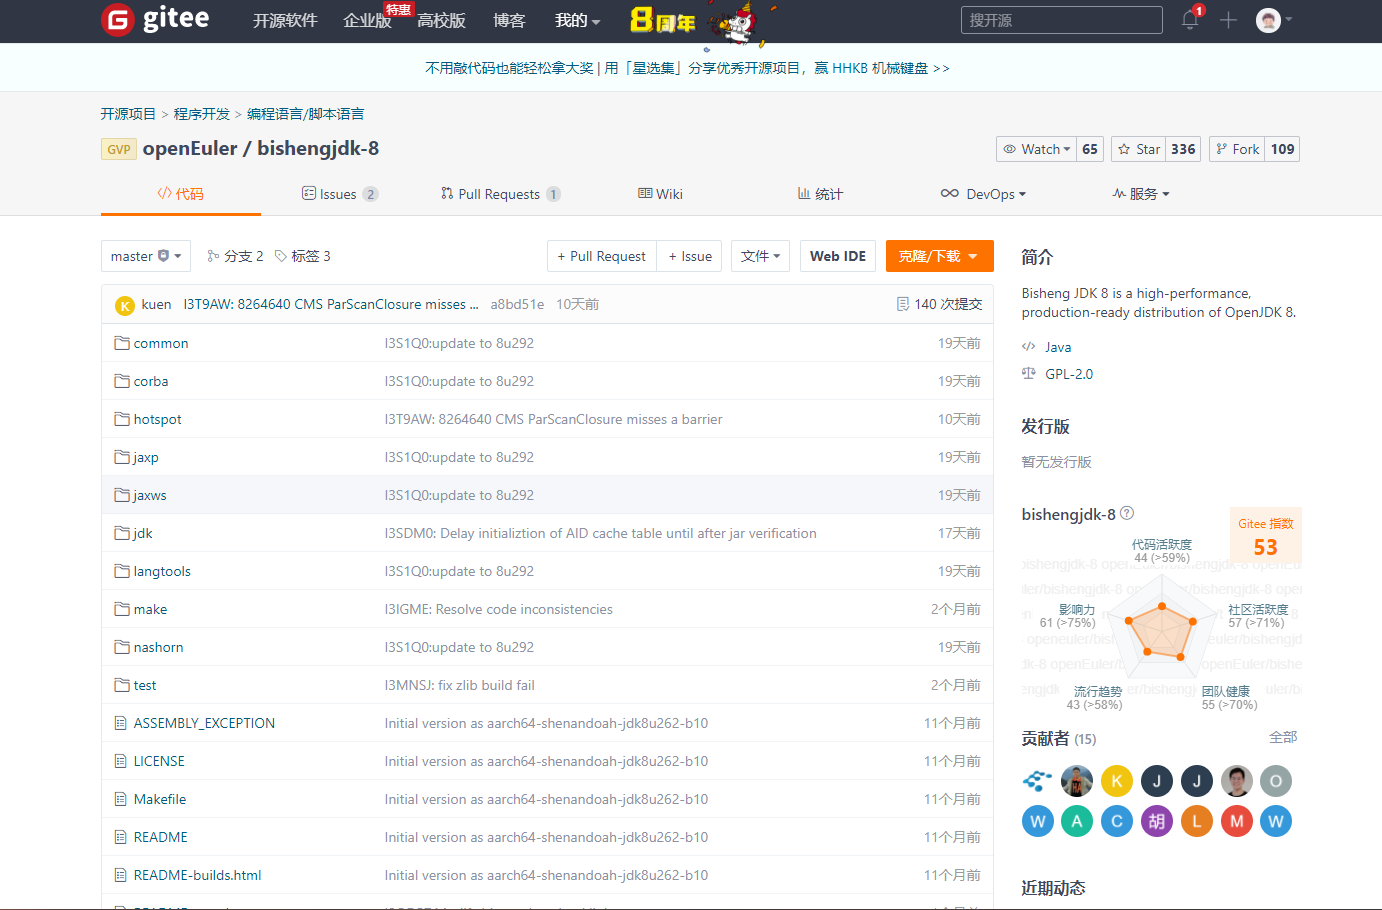Focus the 搜开源 search field
The height and width of the screenshot is (910, 1382).
[x=1062, y=20]
